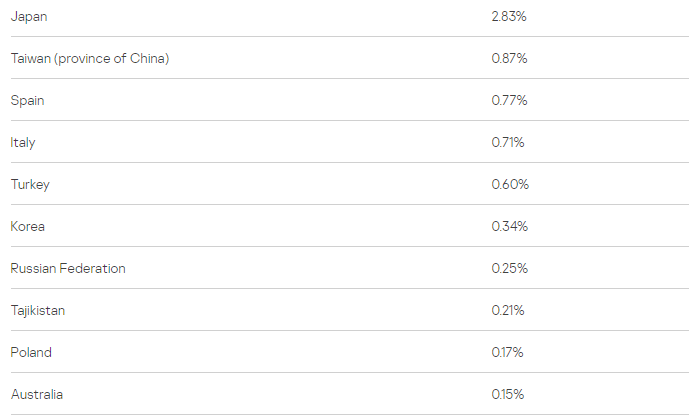Click the 0.21% value for Tajikistan
The image size is (689, 418).
(x=508, y=310)
